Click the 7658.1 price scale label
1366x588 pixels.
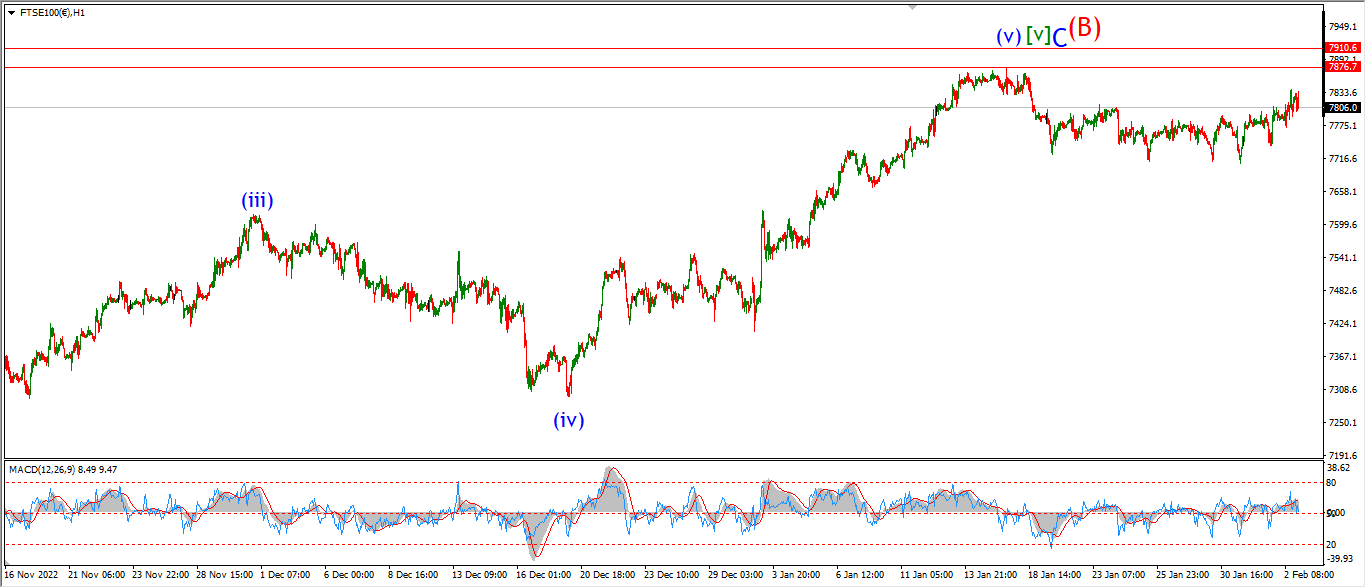coord(1341,192)
